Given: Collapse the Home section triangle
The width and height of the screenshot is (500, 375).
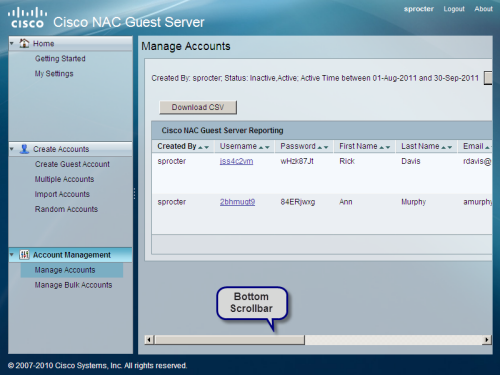Looking at the screenshot, I should pos(12,43).
